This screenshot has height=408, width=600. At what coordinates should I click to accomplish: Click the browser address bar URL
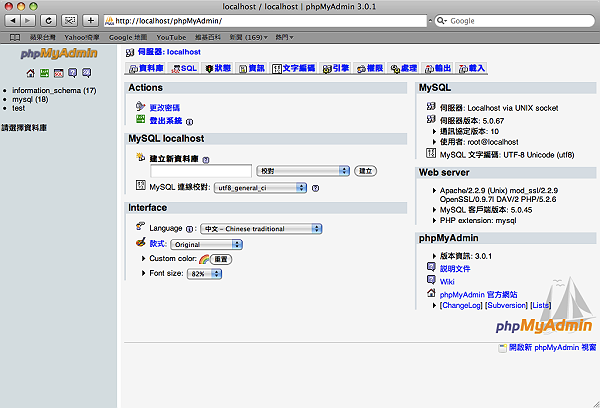pos(266,21)
